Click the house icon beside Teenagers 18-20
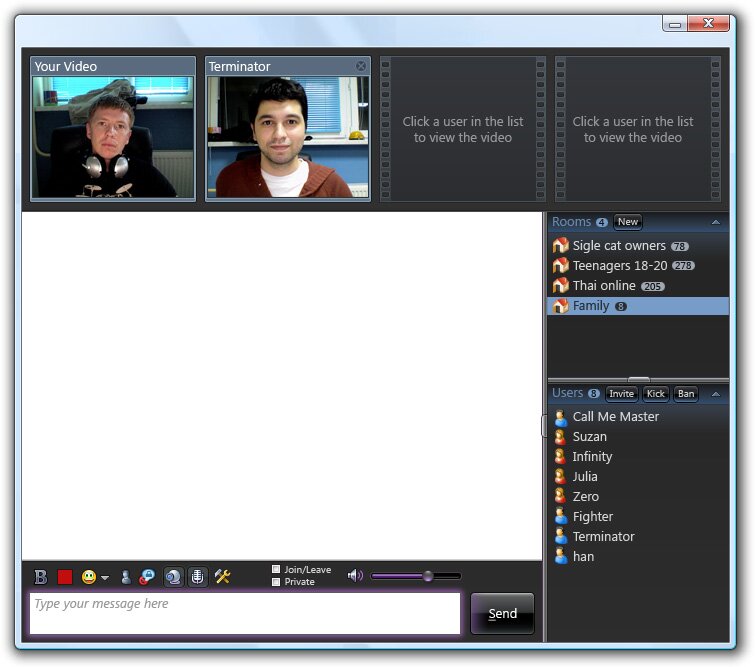The image size is (755, 667). 560,265
